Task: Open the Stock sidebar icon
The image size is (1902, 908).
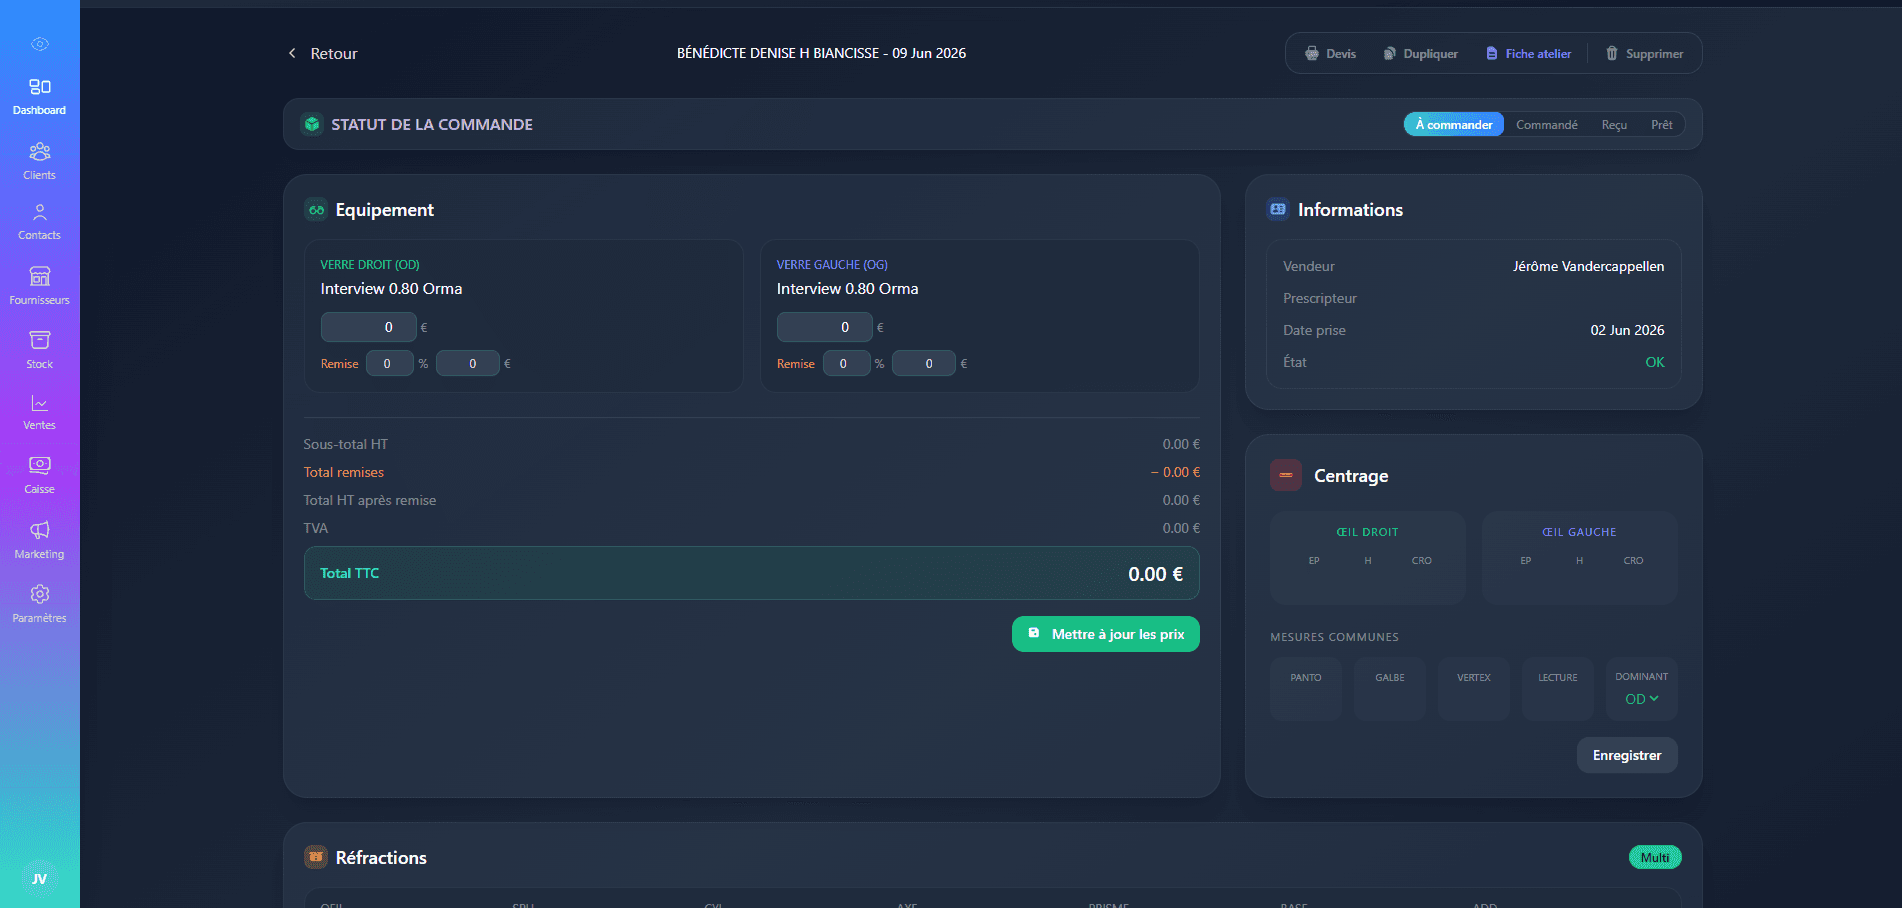Action: 40,340
